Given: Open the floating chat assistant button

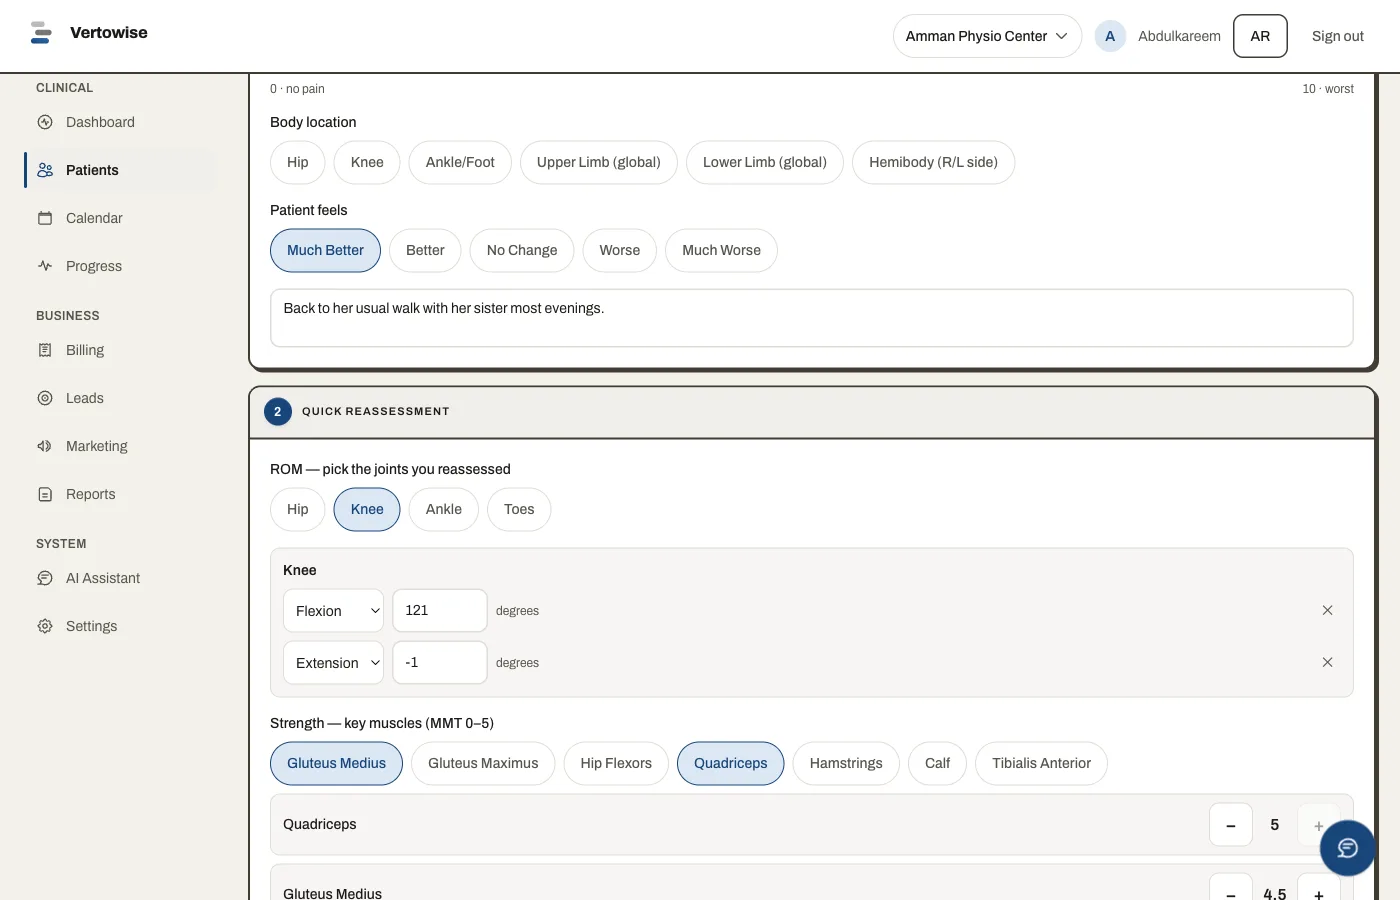Looking at the screenshot, I should tap(1347, 848).
